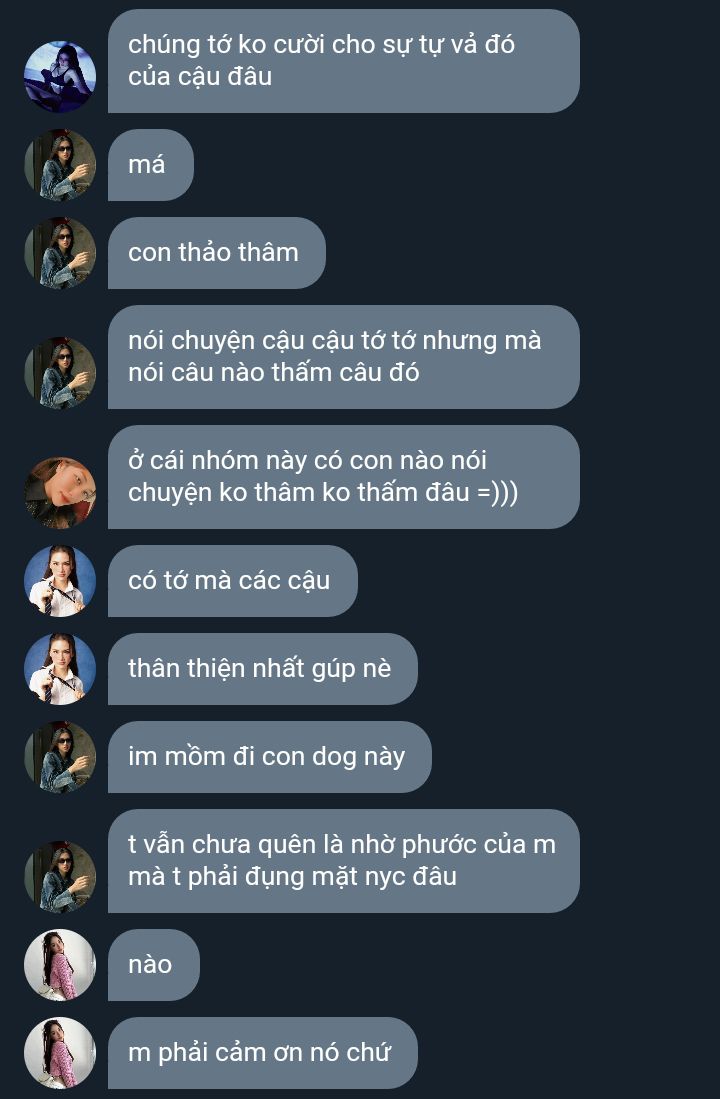Select the "chuyện ko thâm ko thấm đâu" bubble
Screen dimensions: 720x1099
344,477
